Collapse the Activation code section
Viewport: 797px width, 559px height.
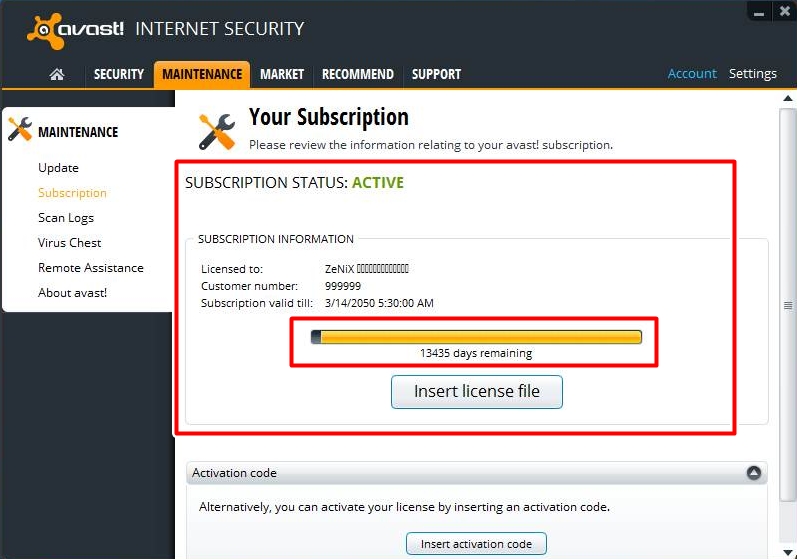(753, 473)
